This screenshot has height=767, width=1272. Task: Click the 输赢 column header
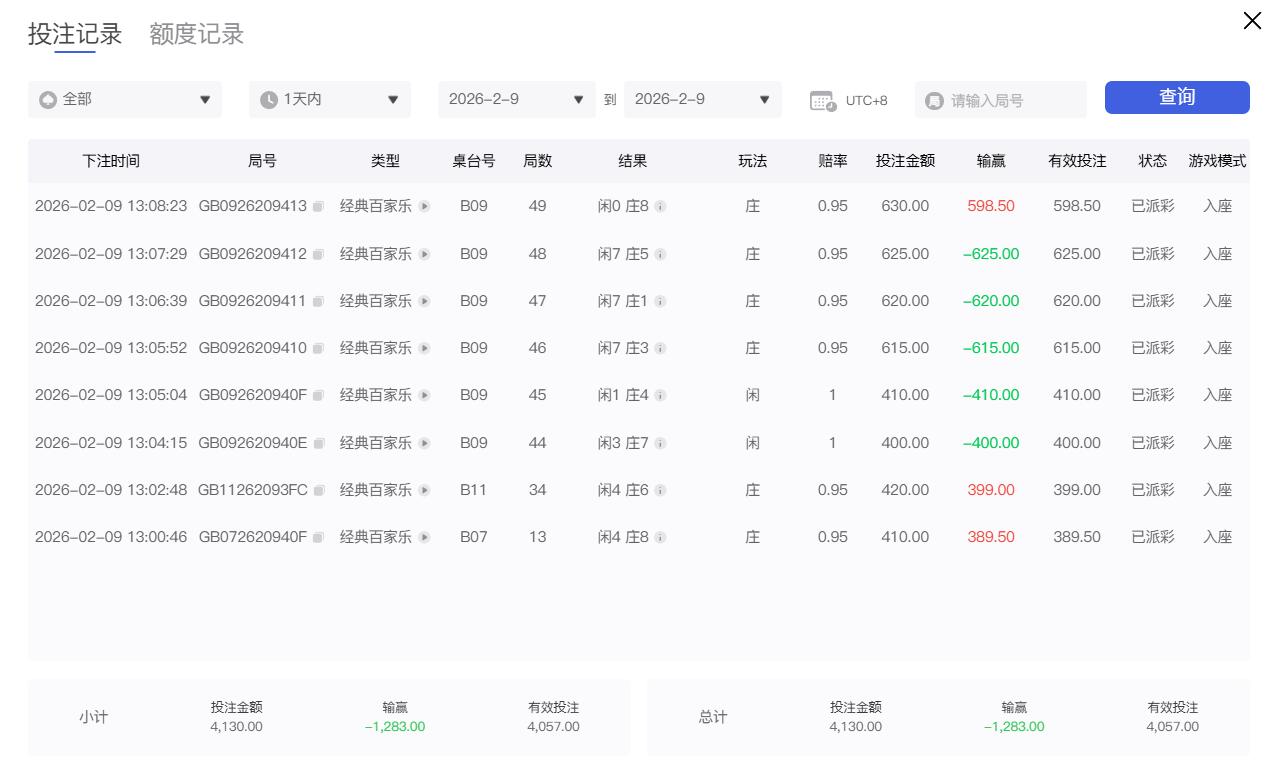(x=991, y=161)
